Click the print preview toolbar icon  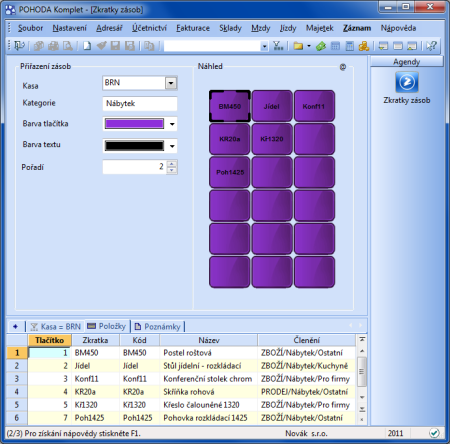tap(68, 46)
